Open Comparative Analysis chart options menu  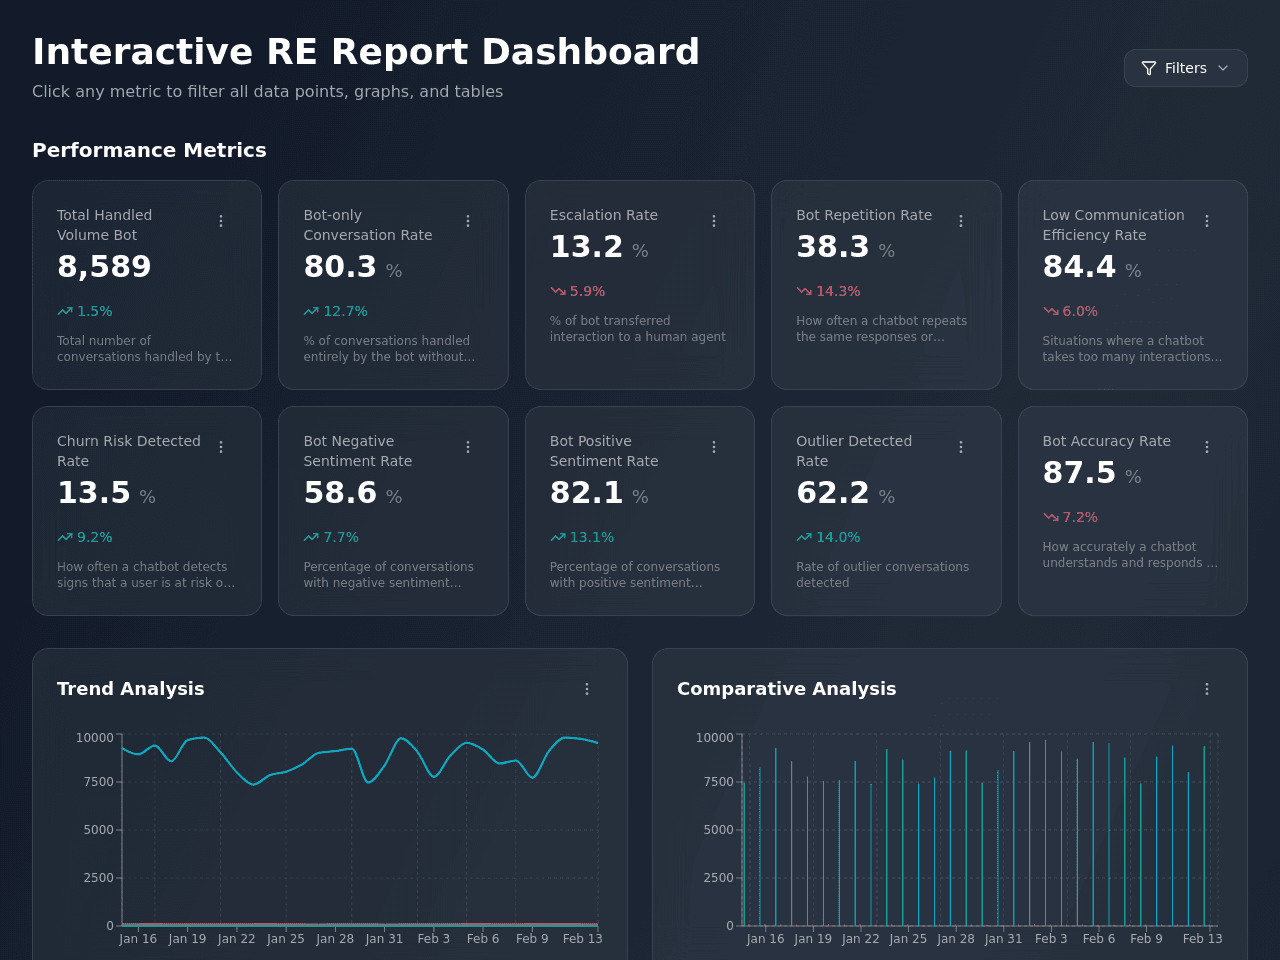(x=1207, y=689)
